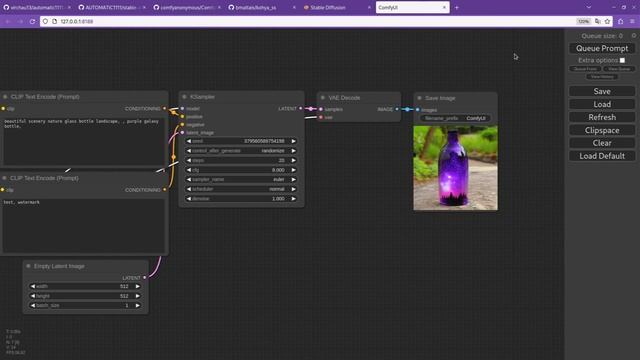Open the scheduler normal dropdown
Viewport: 640px width, 360px height.
pyautogui.click(x=241, y=189)
